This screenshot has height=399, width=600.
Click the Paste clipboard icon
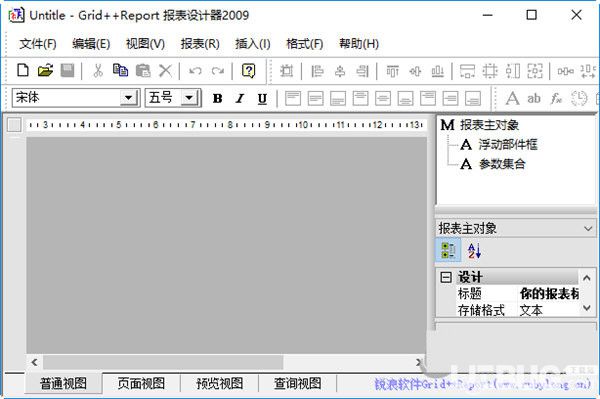click(x=143, y=71)
